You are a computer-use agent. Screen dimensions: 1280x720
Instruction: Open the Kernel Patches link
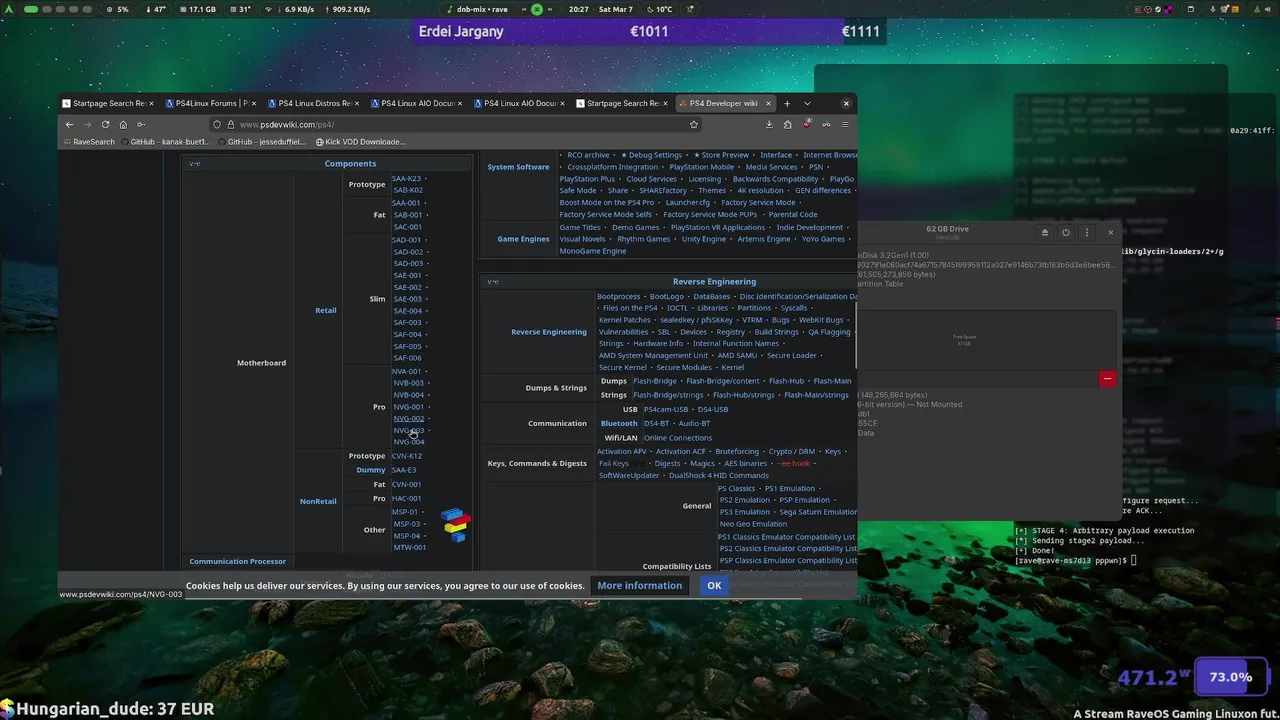[624, 320]
